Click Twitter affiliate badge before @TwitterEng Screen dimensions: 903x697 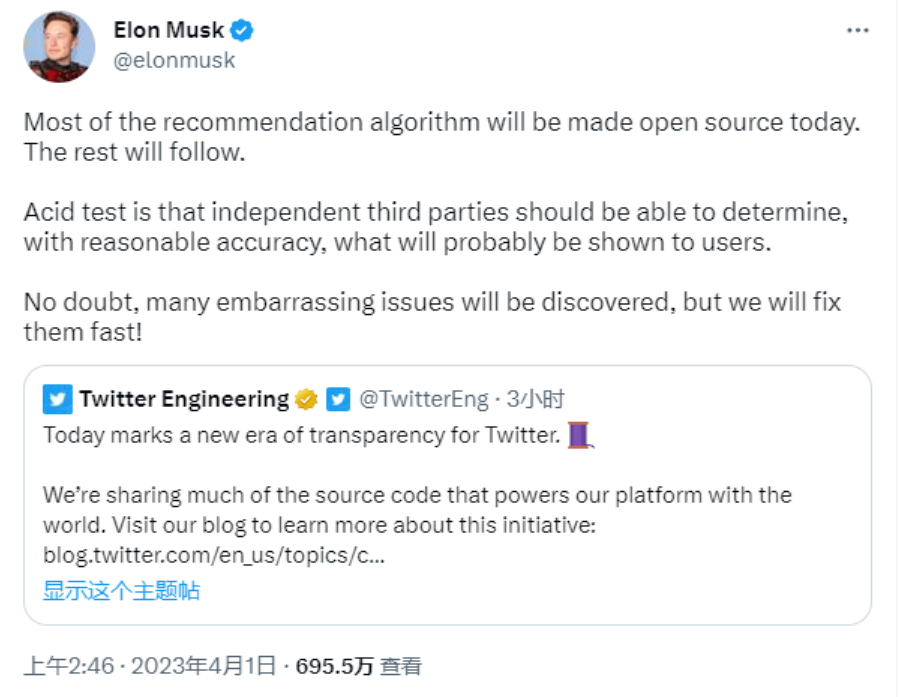(x=338, y=400)
